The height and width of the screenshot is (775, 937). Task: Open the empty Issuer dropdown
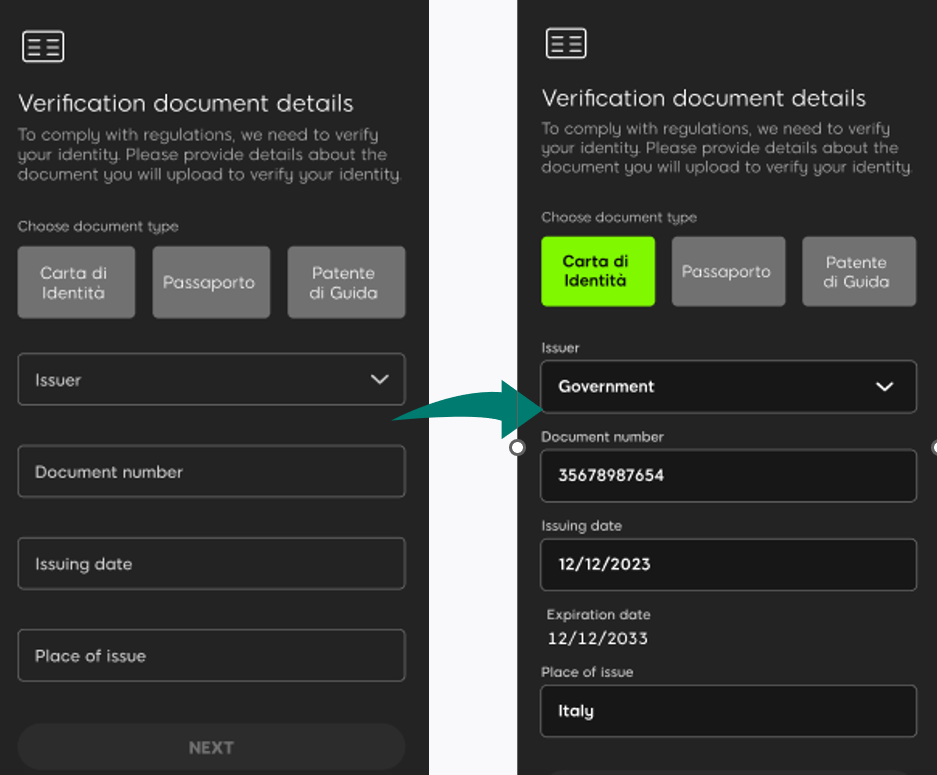pos(200,380)
